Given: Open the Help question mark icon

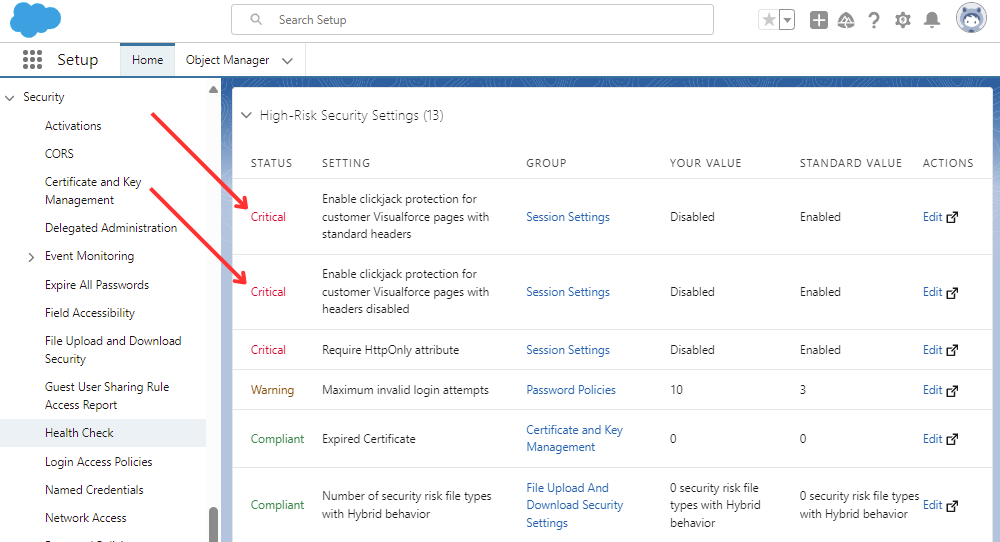Looking at the screenshot, I should 874,20.
